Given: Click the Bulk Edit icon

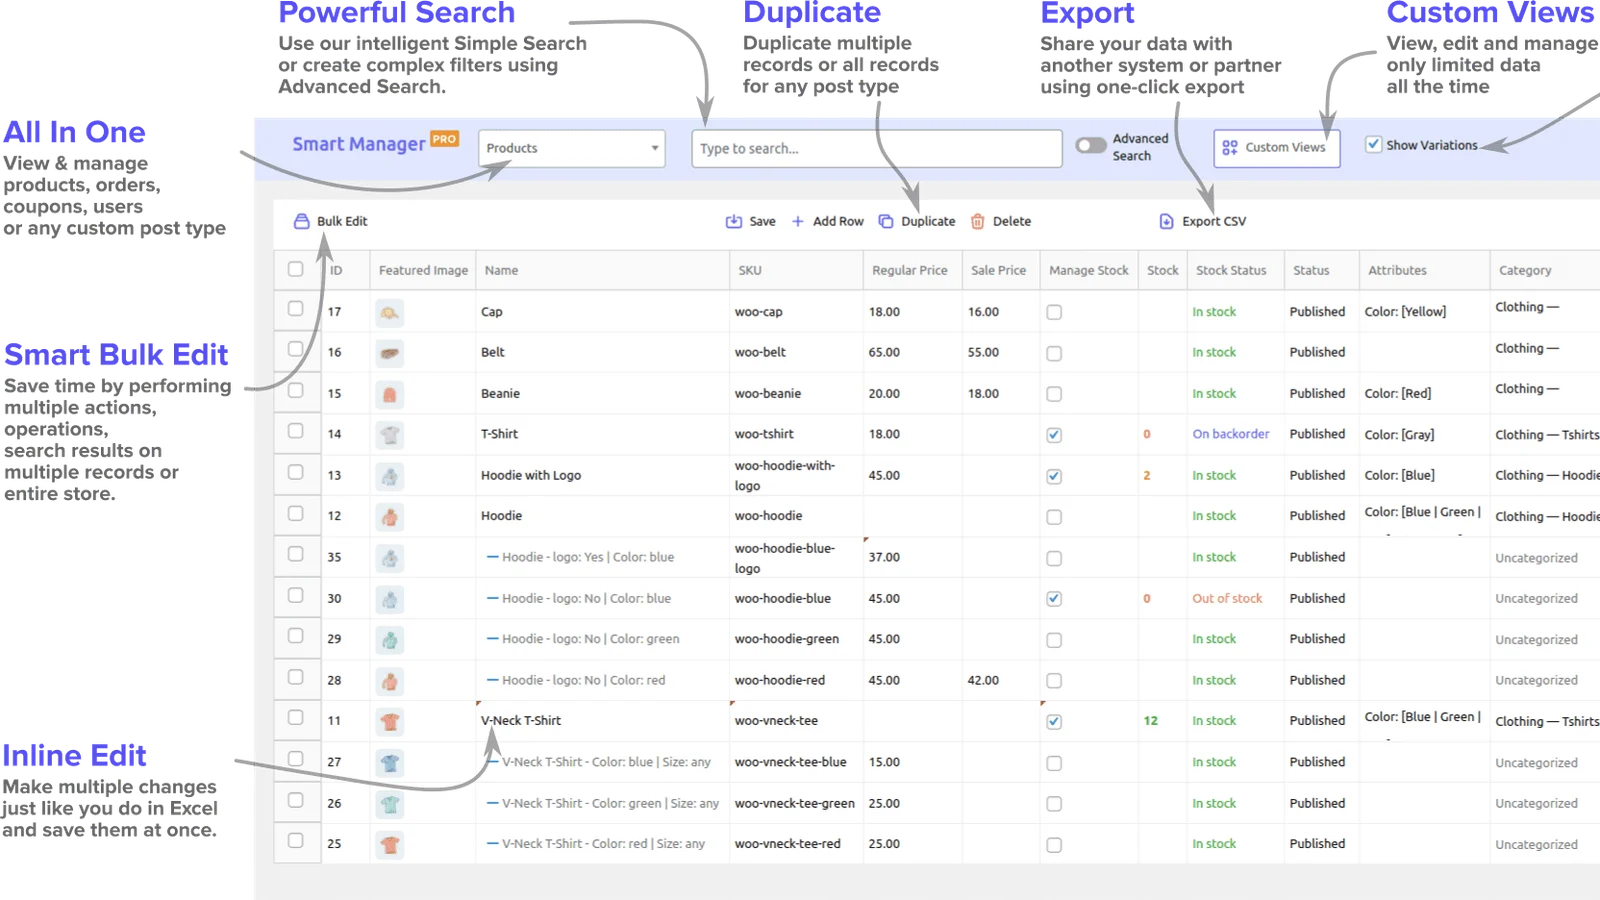Looking at the screenshot, I should click(x=301, y=221).
